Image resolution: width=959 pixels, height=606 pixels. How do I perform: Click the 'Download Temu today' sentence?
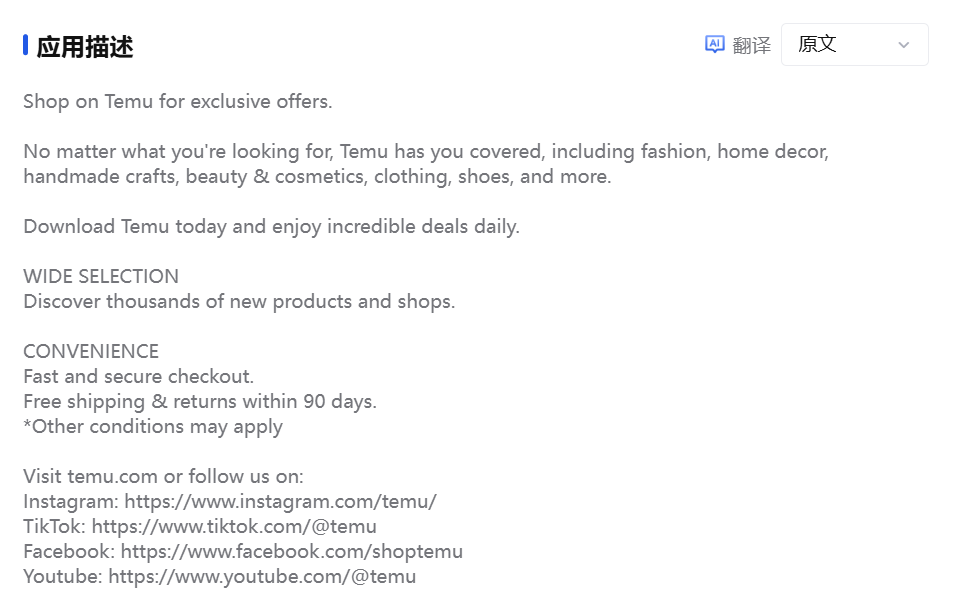[x=271, y=226]
